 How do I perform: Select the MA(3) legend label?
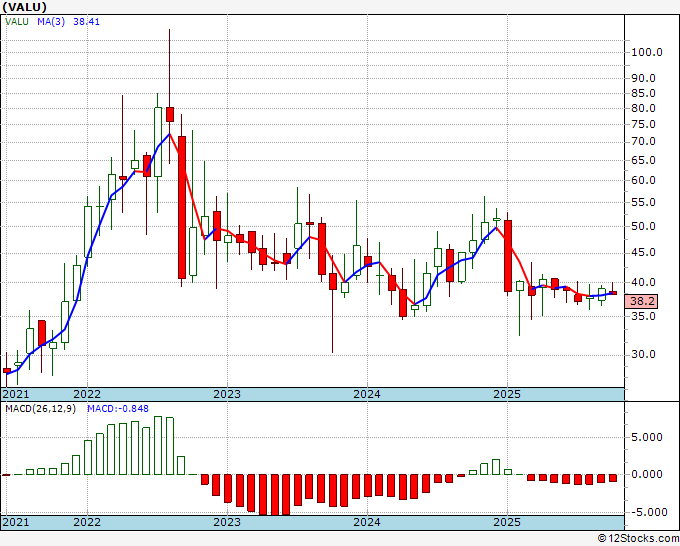coord(51,21)
